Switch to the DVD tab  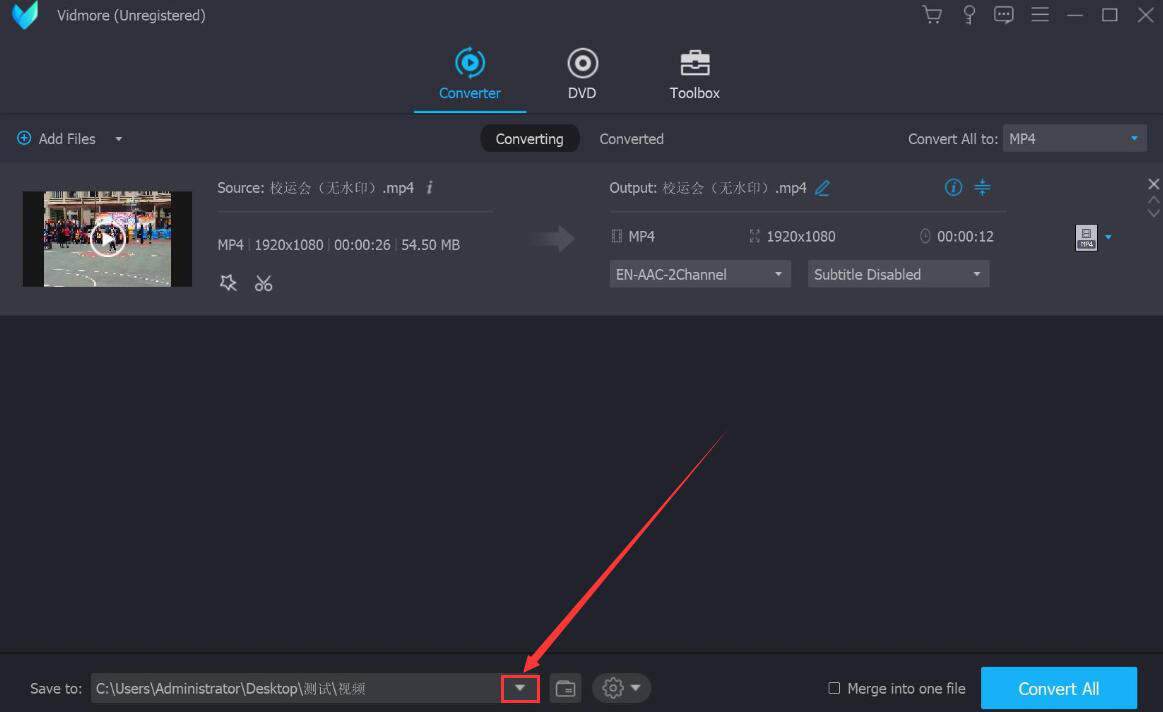(x=582, y=73)
